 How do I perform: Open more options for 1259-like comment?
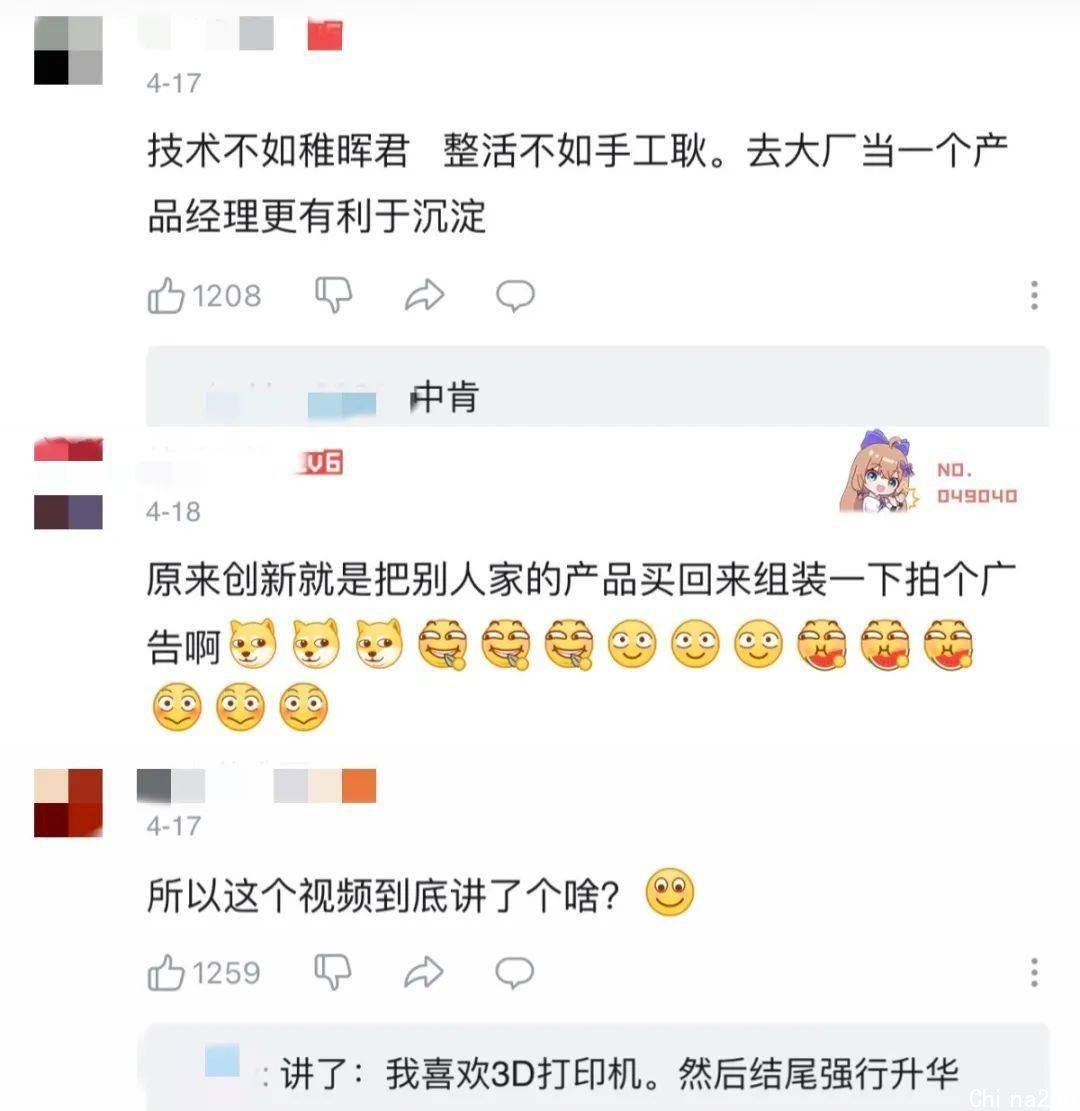1034,972
